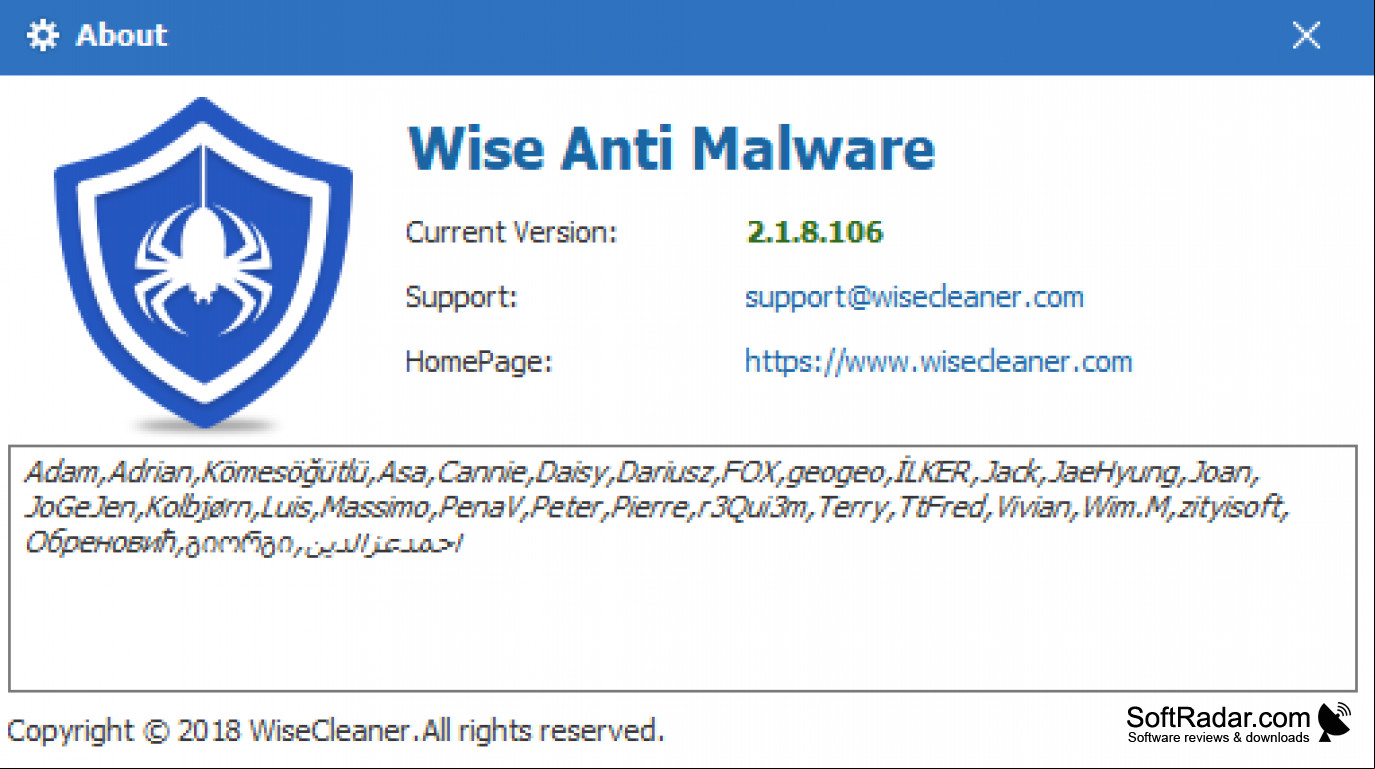This screenshot has width=1375, height=769.
Task: Close the About dialog with the X
Action: pyautogui.click(x=1306, y=36)
